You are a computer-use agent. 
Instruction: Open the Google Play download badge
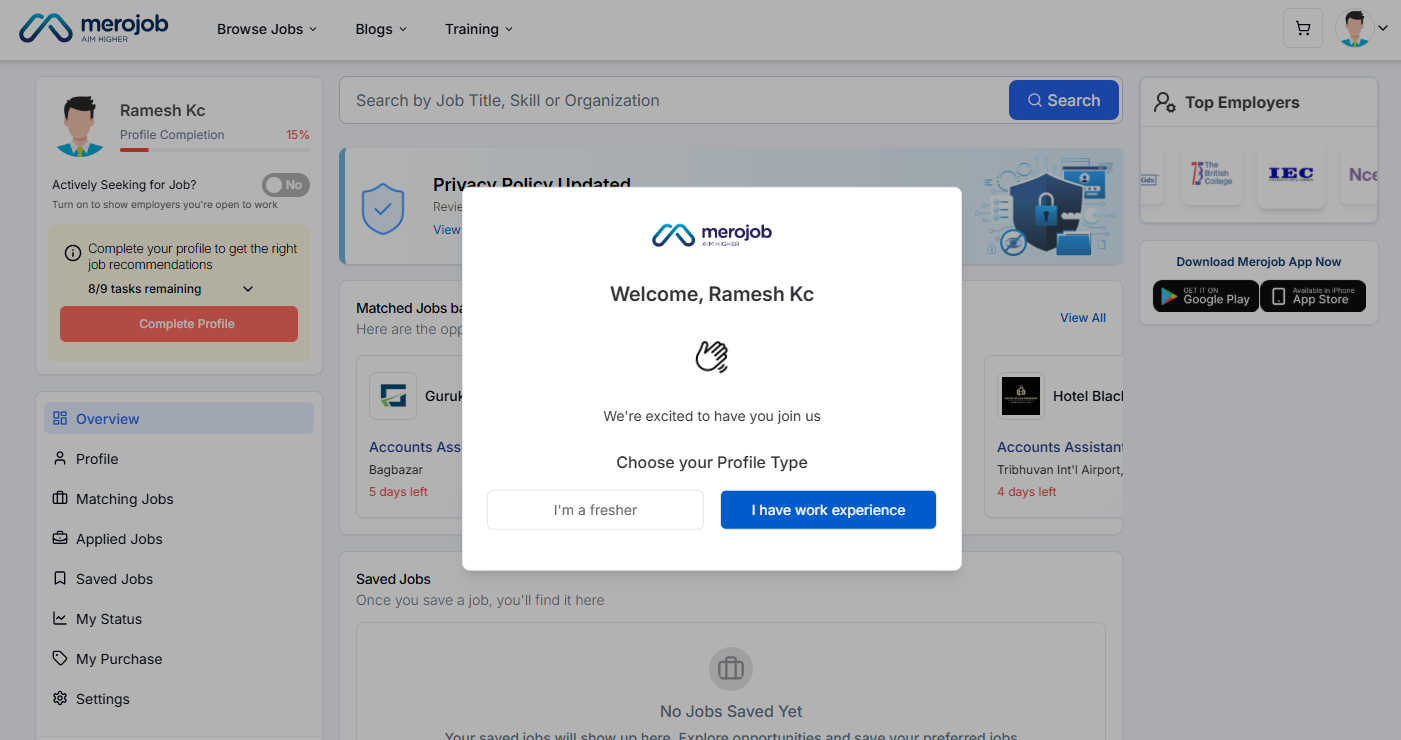click(1204, 296)
